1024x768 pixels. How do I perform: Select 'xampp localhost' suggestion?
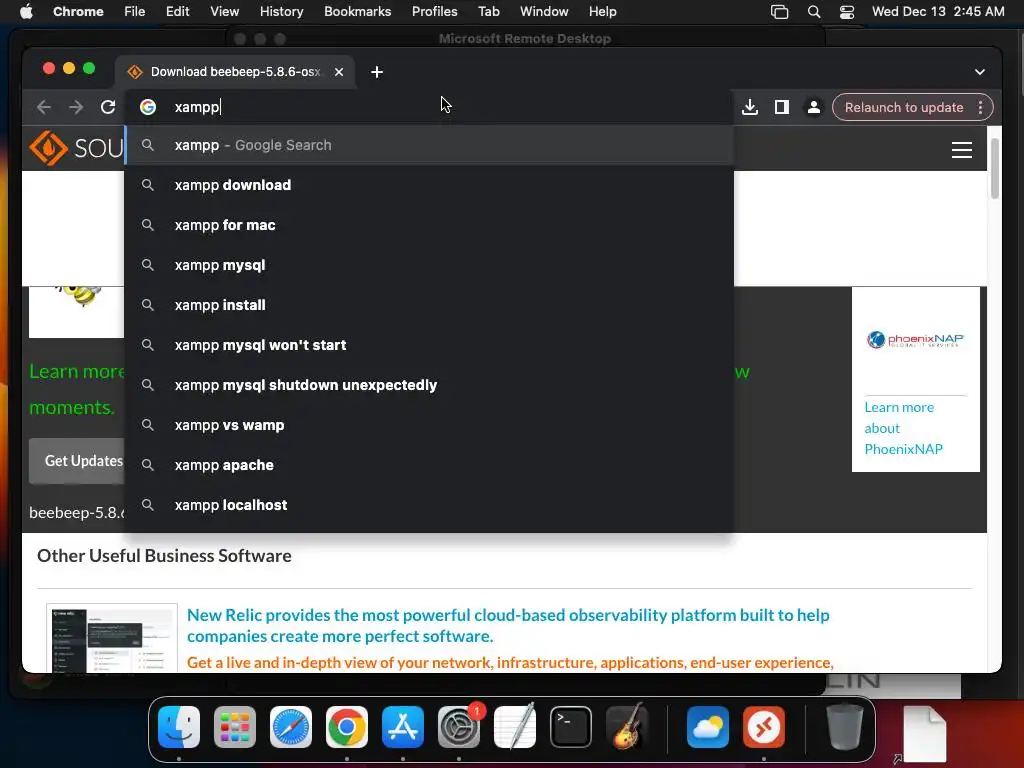click(430, 505)
